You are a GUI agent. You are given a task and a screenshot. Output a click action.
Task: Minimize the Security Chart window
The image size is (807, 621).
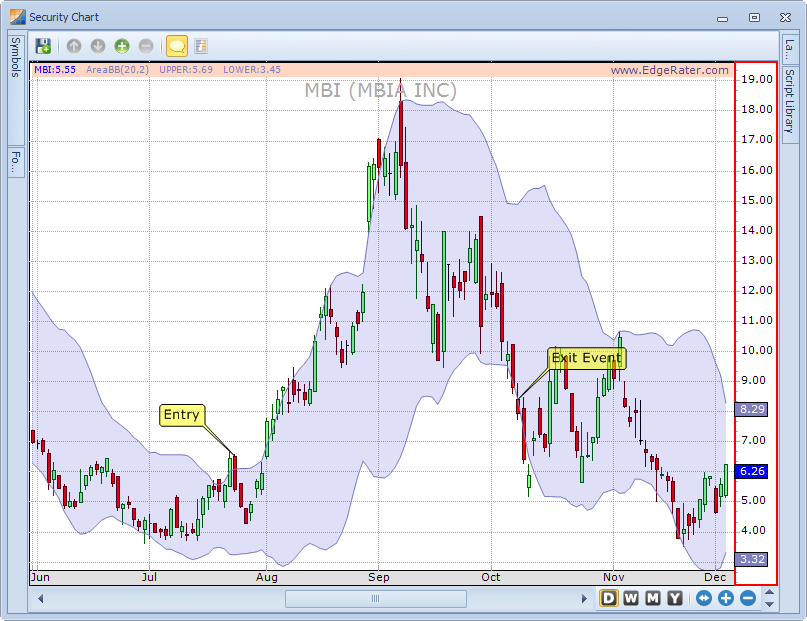(x=723, y=18)
